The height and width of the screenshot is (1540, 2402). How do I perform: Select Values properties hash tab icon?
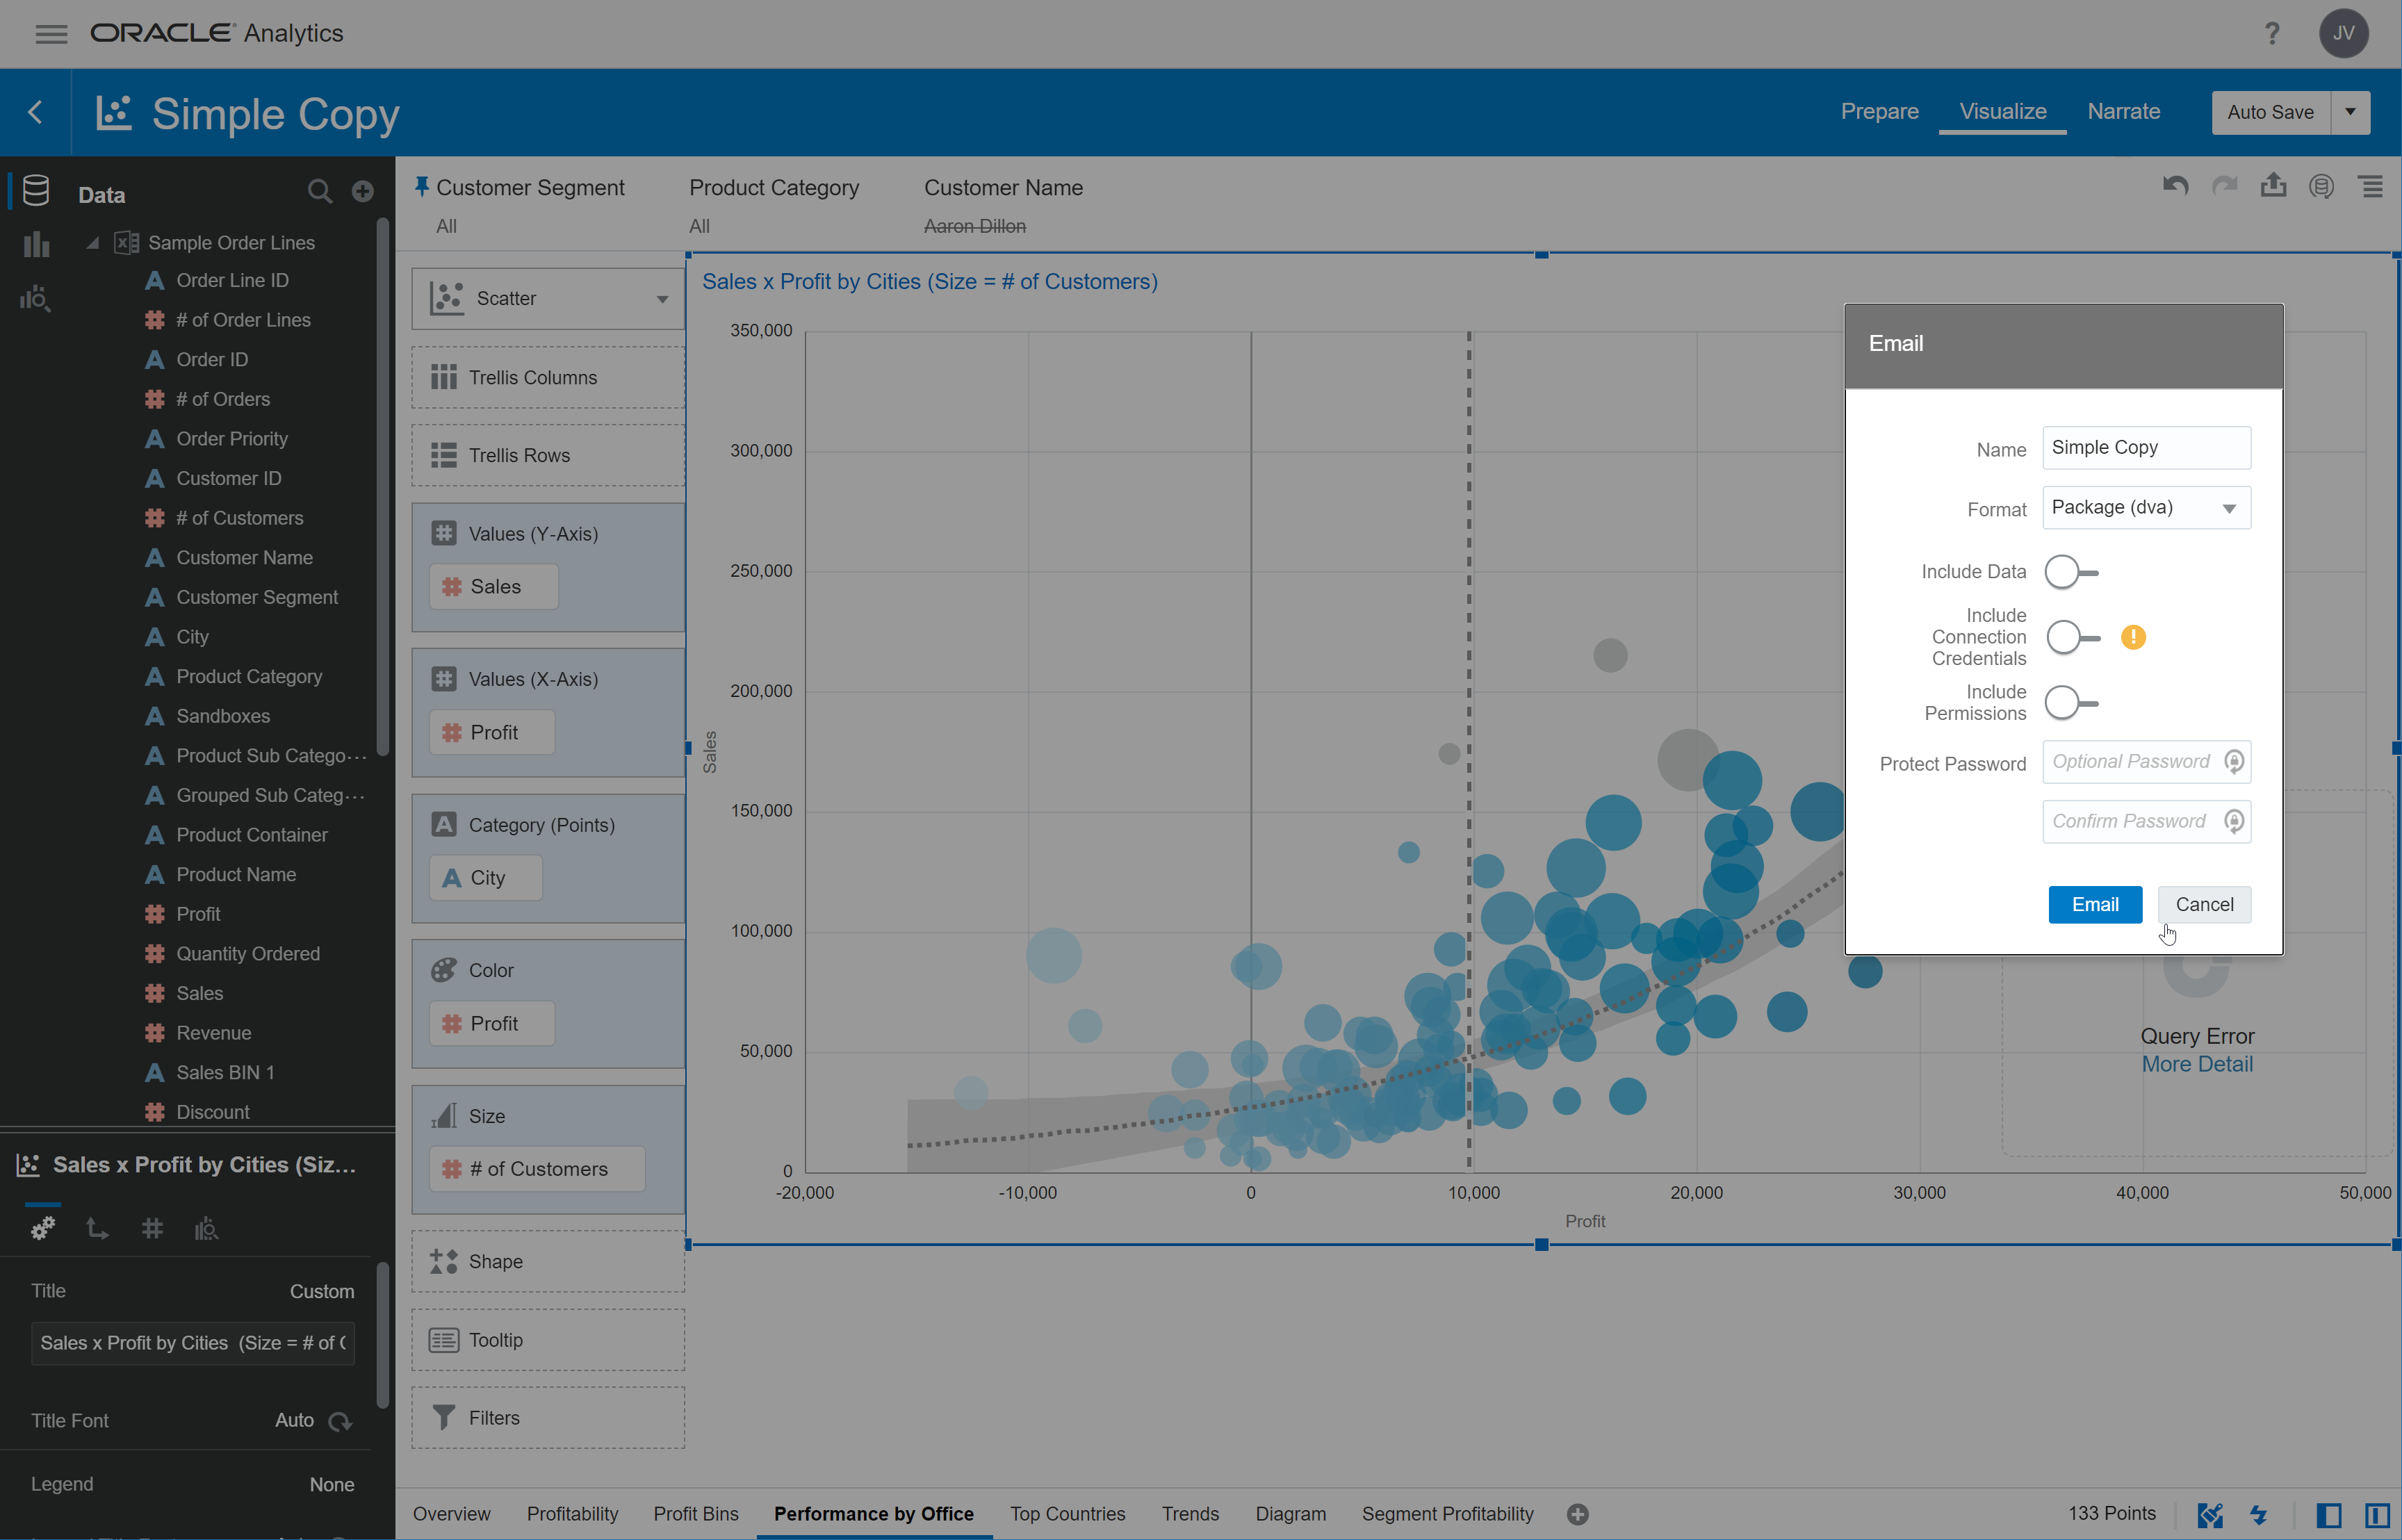(x=152, y=1228)
